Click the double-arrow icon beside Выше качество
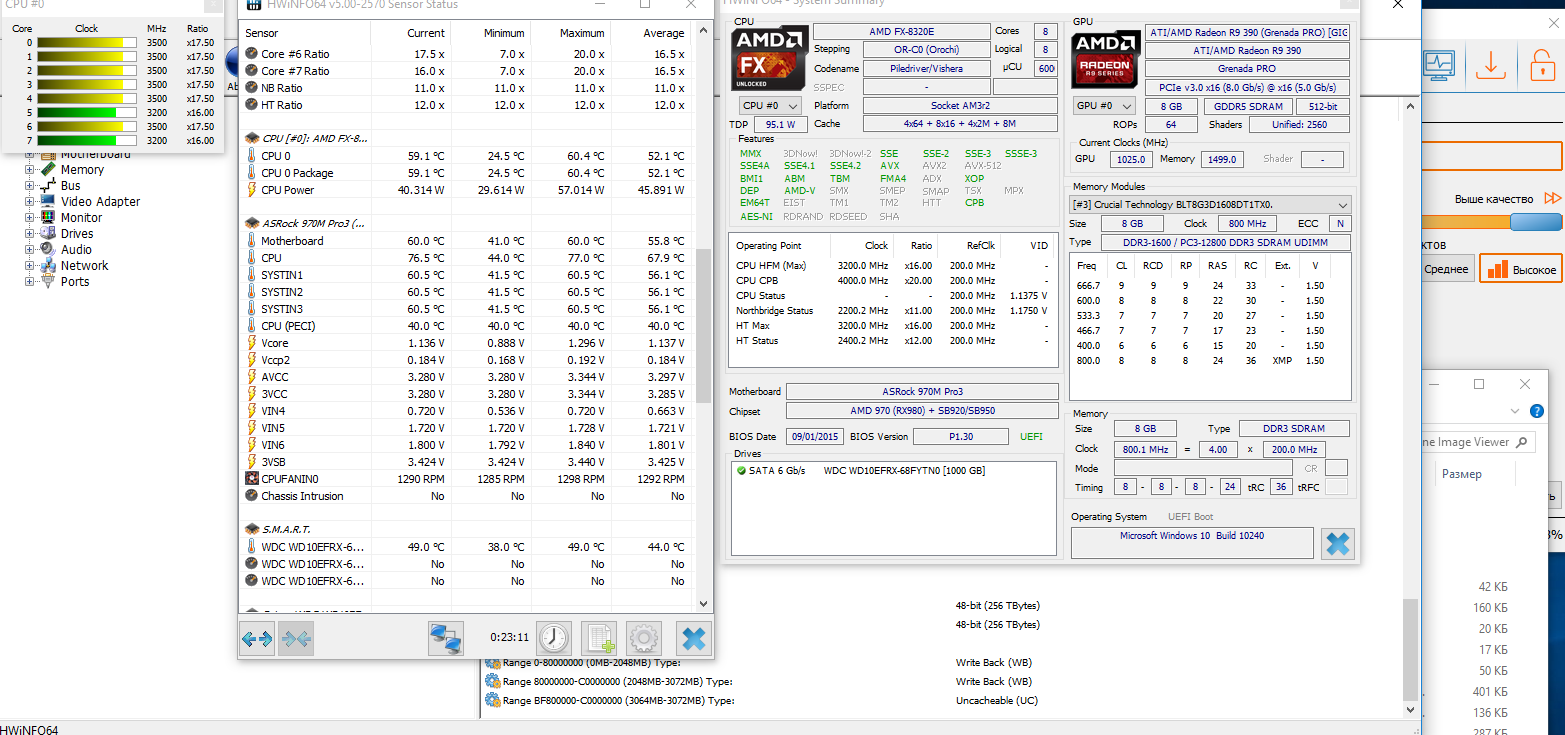The width and height of the screenshot is (1565, 735). (x=1552, y=199)
